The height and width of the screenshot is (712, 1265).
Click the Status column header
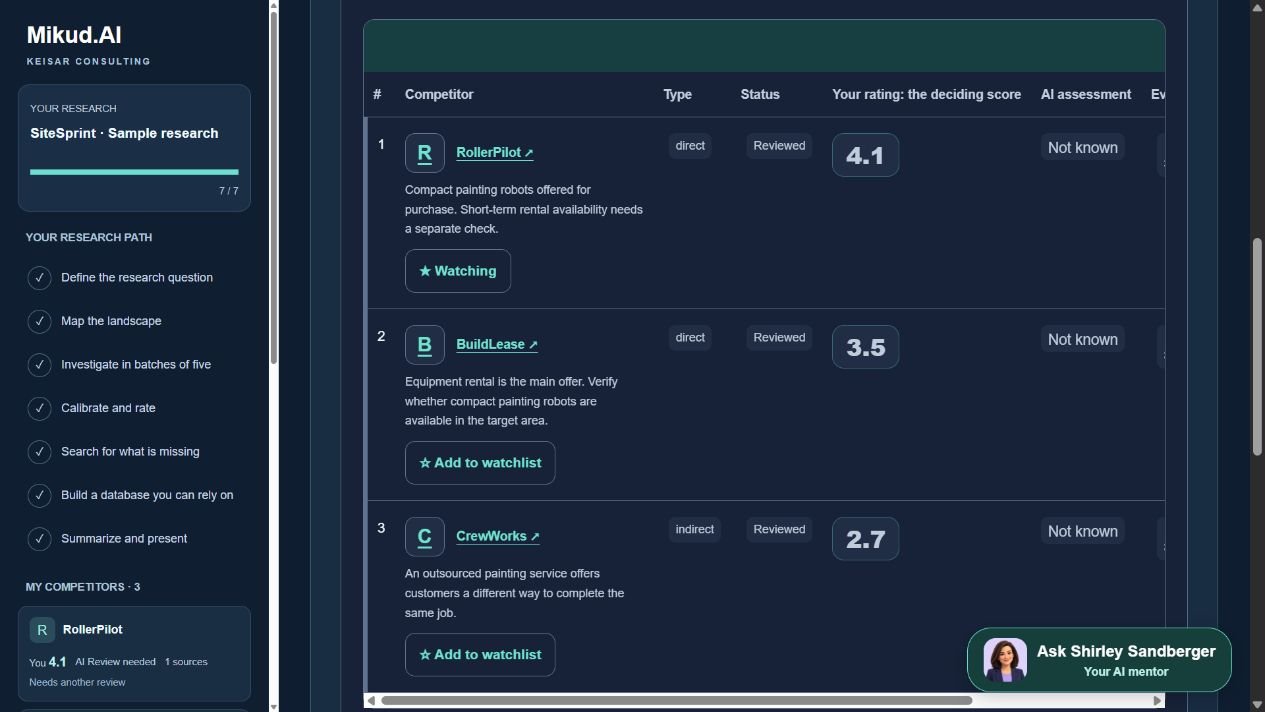click(x=760, y=94)
